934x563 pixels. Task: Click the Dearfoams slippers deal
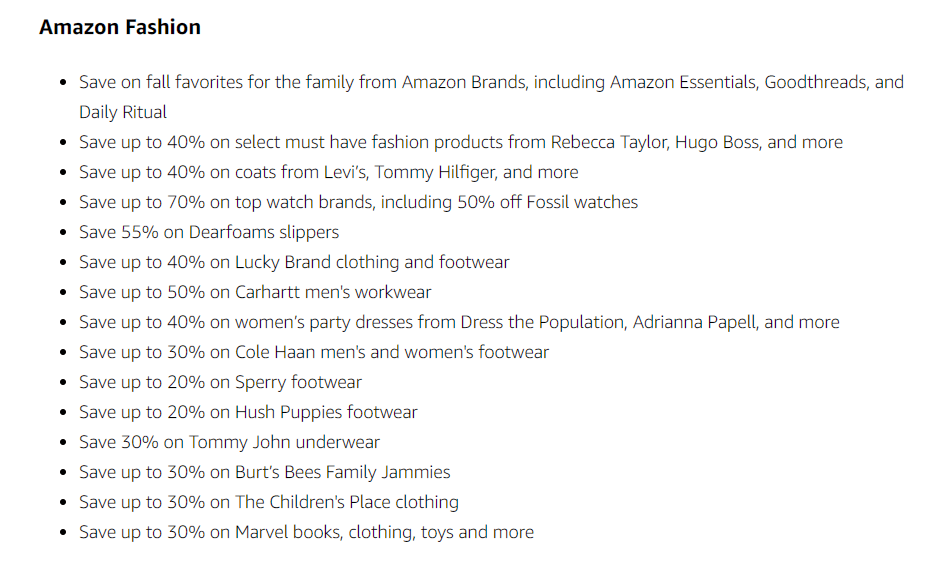(208, 232)
